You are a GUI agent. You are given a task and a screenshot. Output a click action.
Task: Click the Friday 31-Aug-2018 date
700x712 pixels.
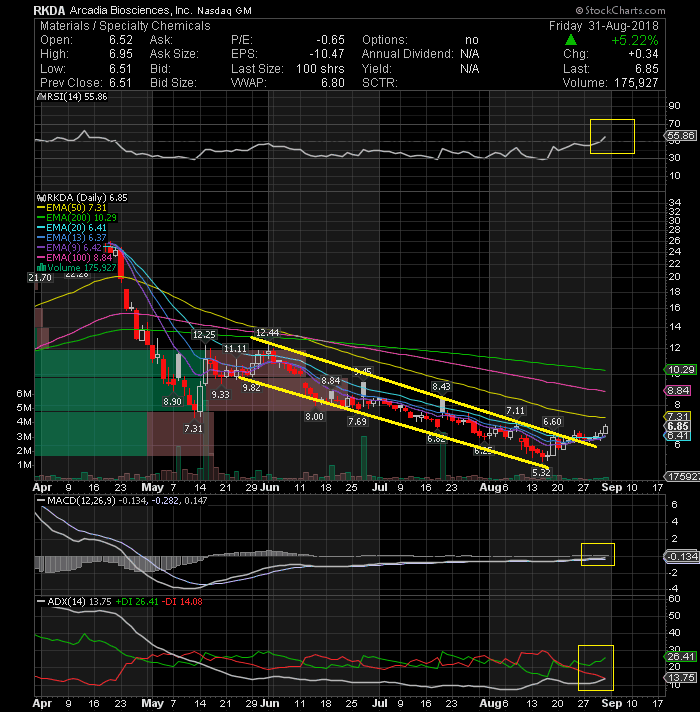tap(604, 26)
